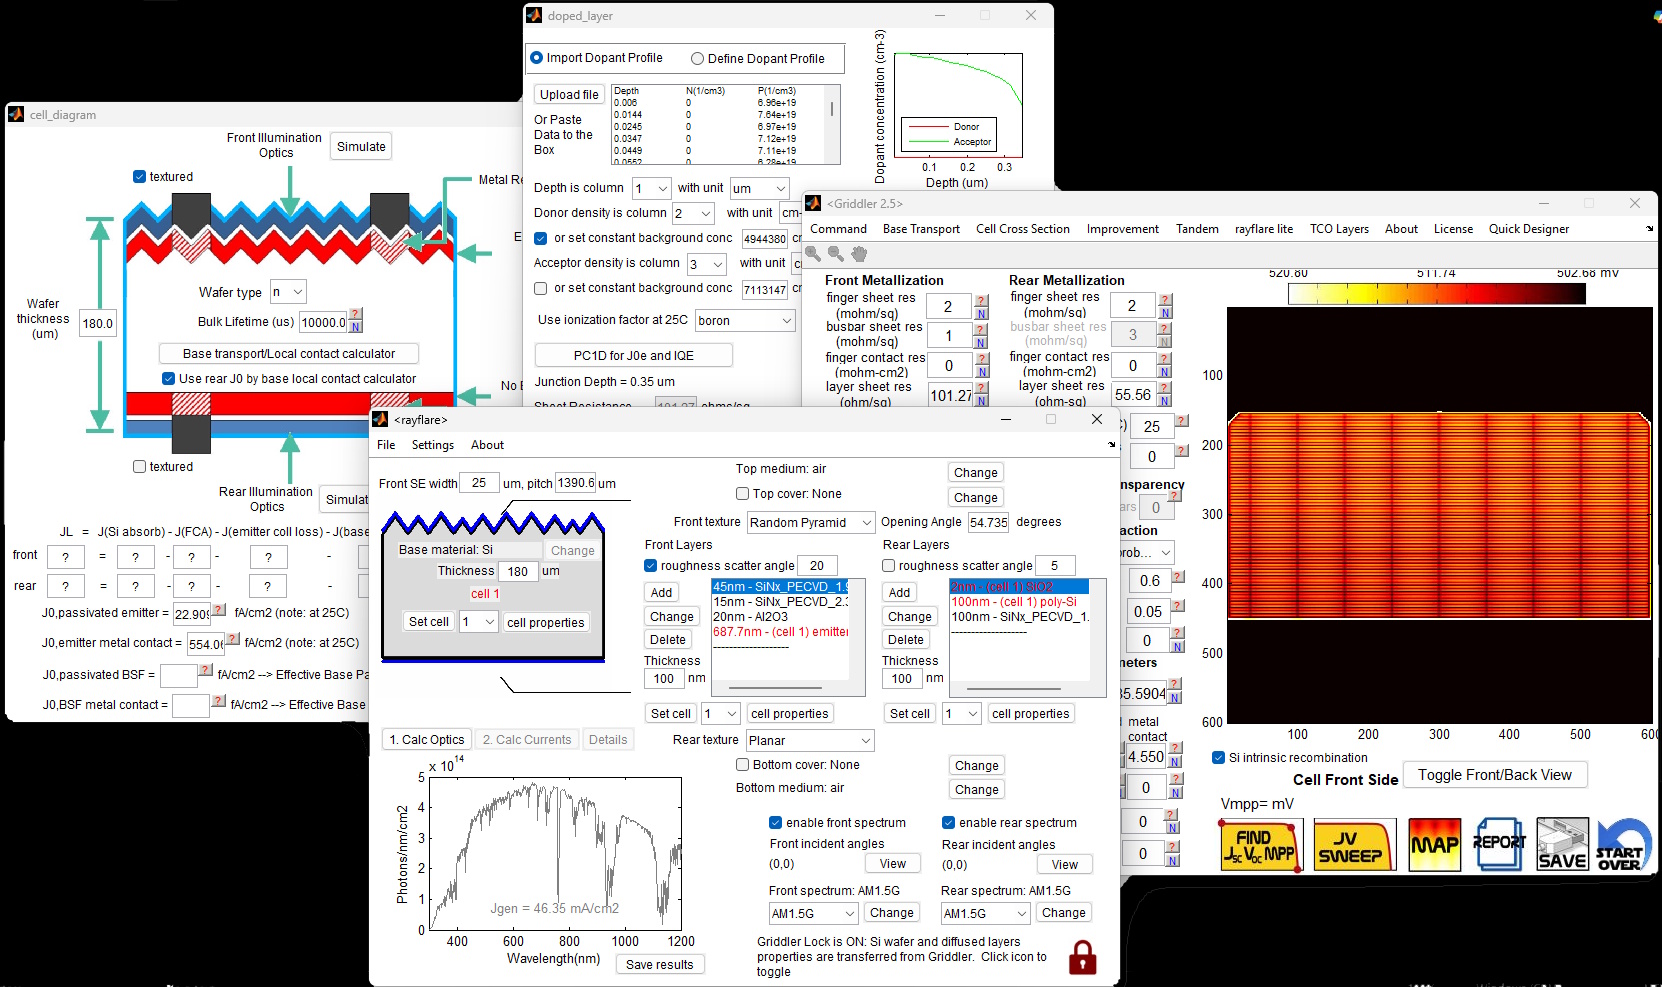Click the SAVE USB drive icon

(1562, 845)
